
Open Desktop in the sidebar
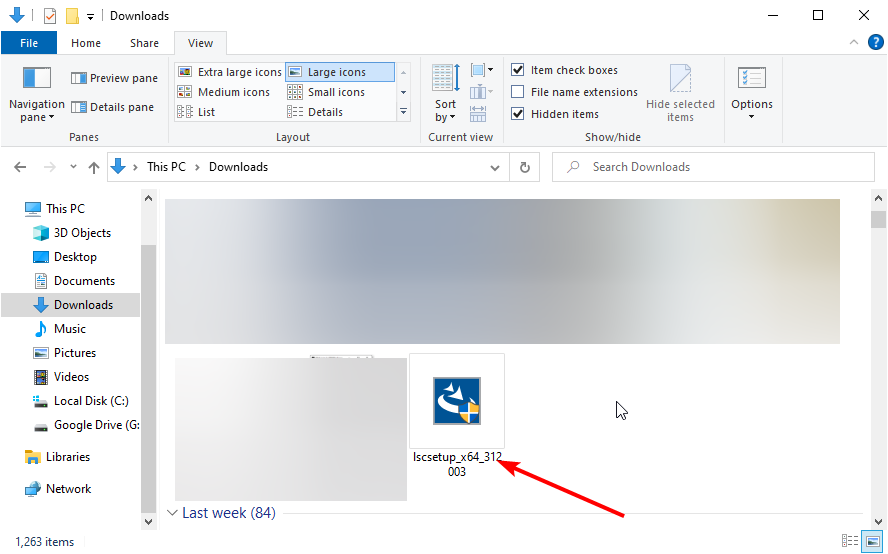pos(65,257)
